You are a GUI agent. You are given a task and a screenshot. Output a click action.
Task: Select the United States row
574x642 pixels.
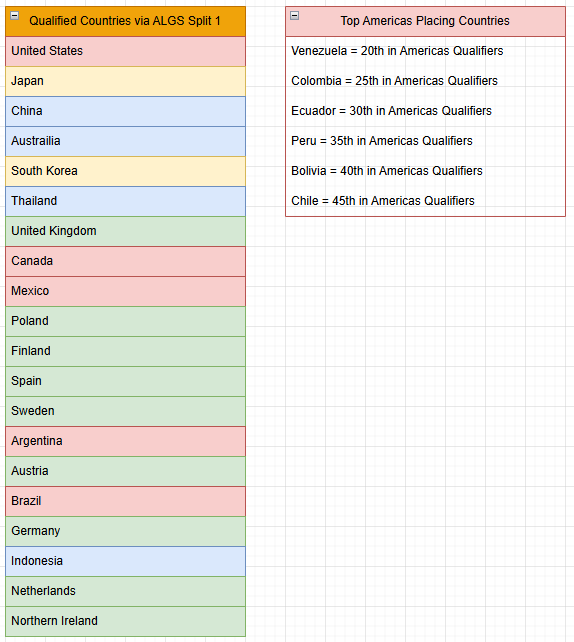tap(125, 51)
